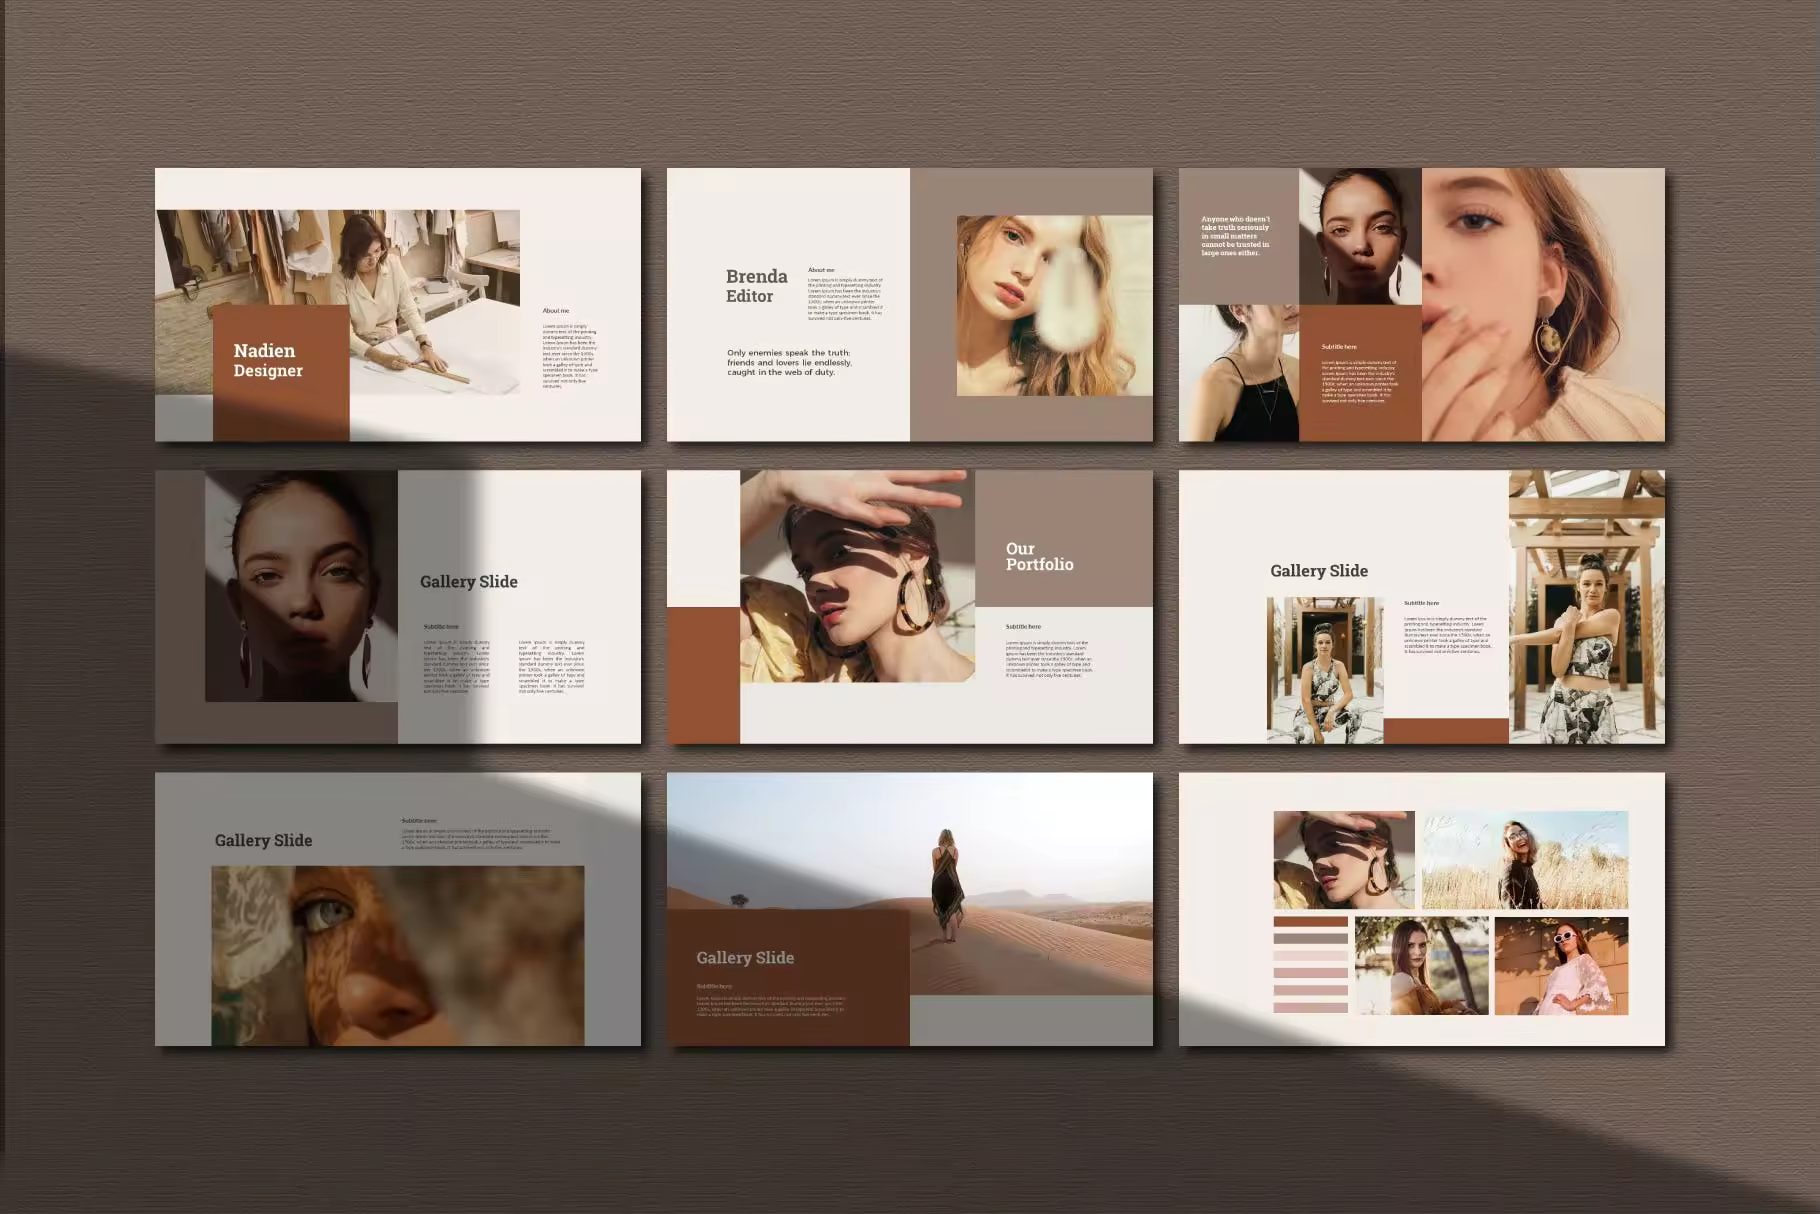Click the "Our Portfolio" title

(x=1039, y=556)
